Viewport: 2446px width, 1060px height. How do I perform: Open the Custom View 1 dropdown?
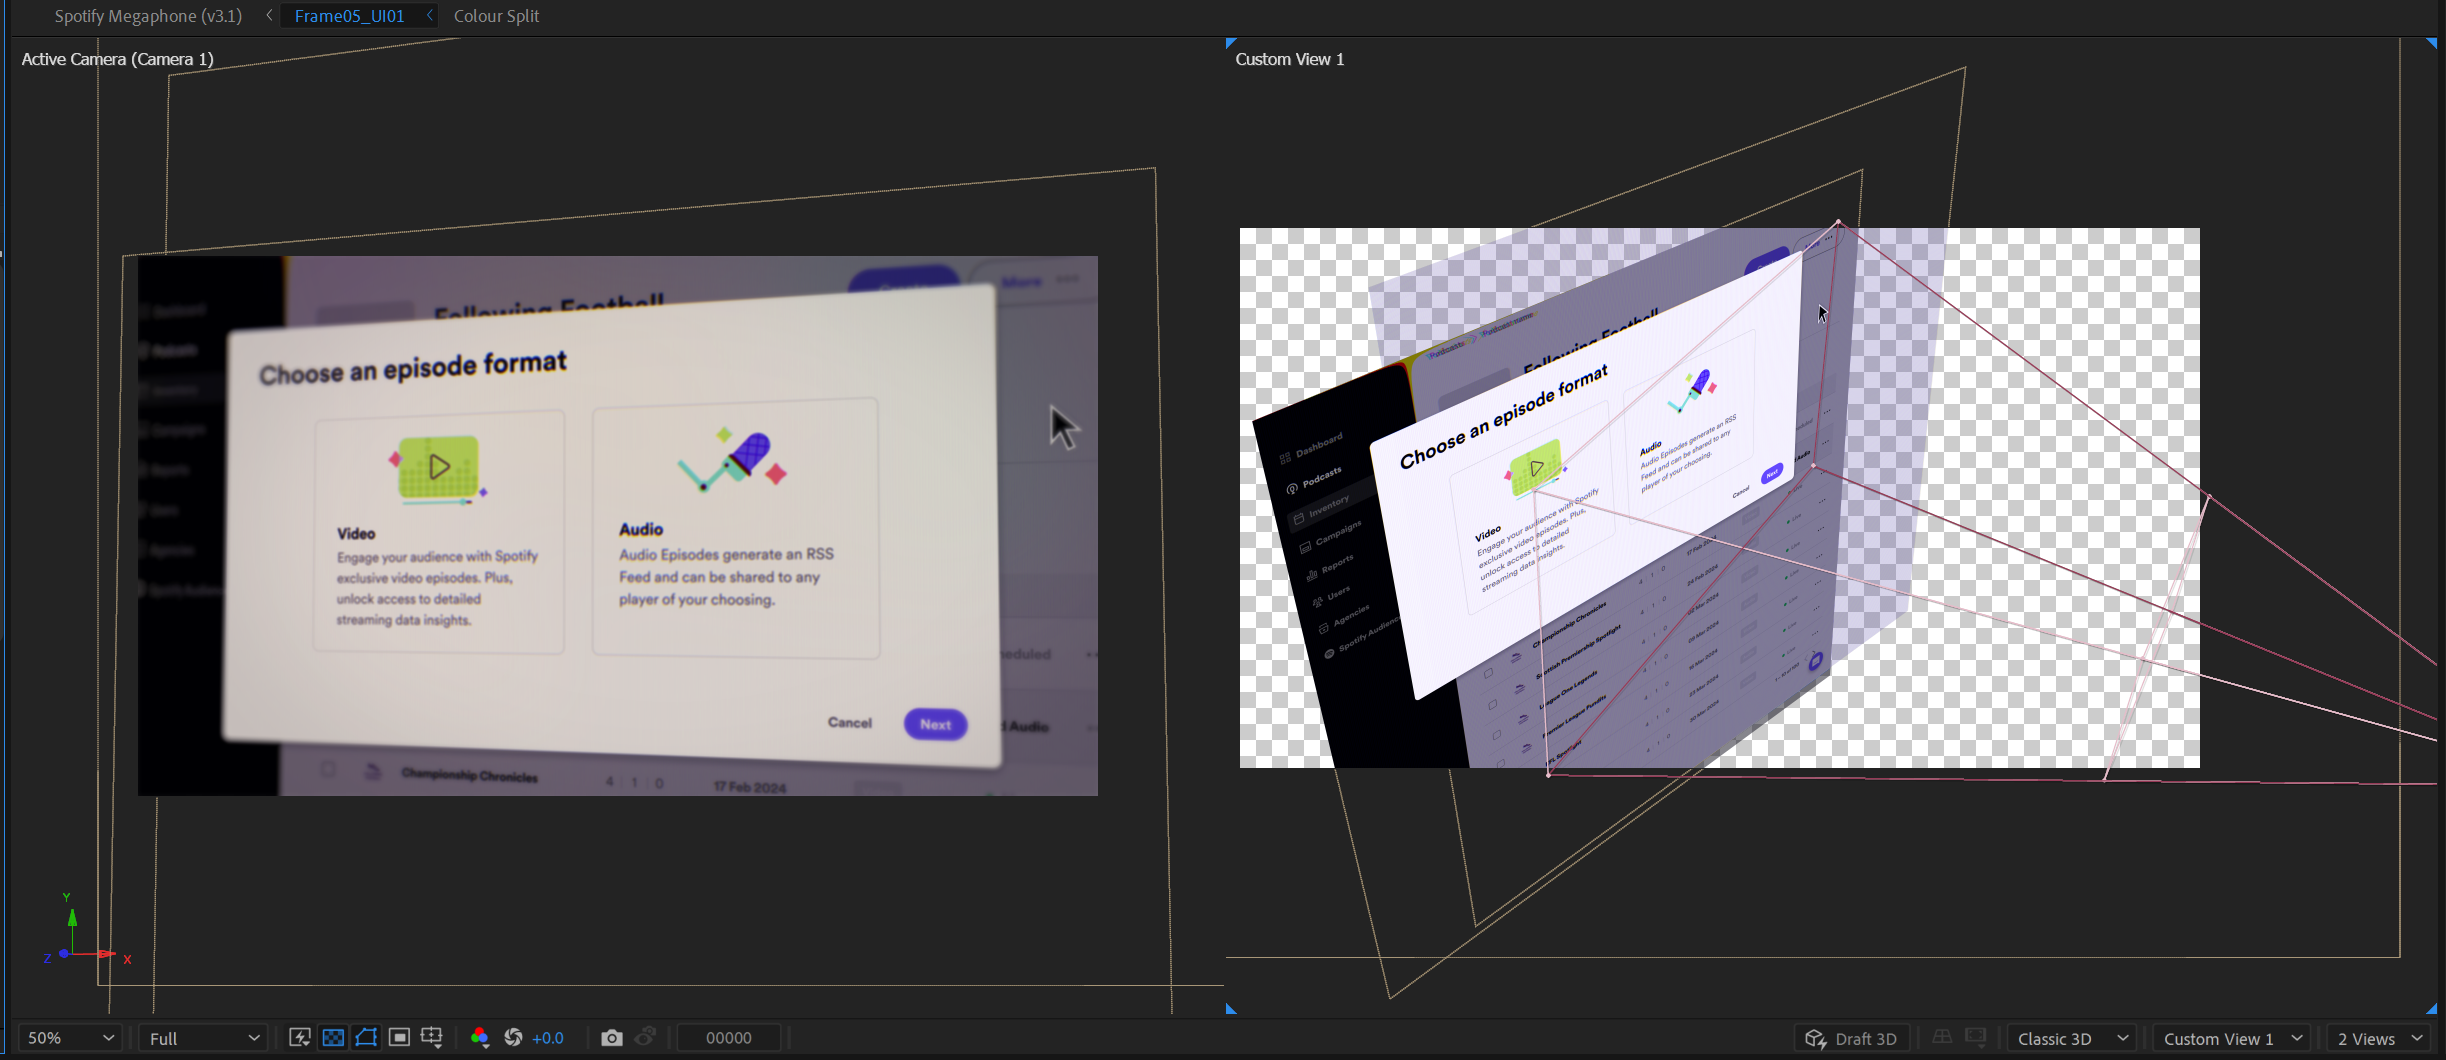(2233, 1038)
